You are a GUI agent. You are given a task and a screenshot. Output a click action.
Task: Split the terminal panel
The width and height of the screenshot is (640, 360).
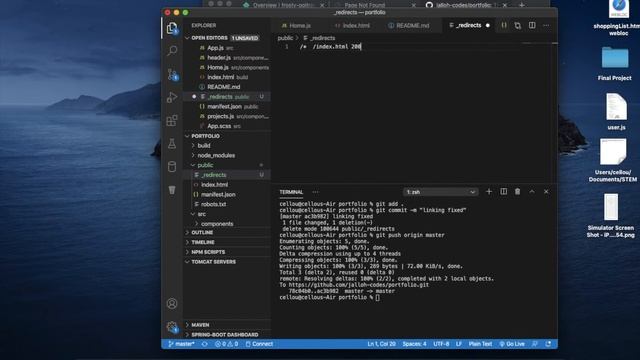tap(504, 191)
